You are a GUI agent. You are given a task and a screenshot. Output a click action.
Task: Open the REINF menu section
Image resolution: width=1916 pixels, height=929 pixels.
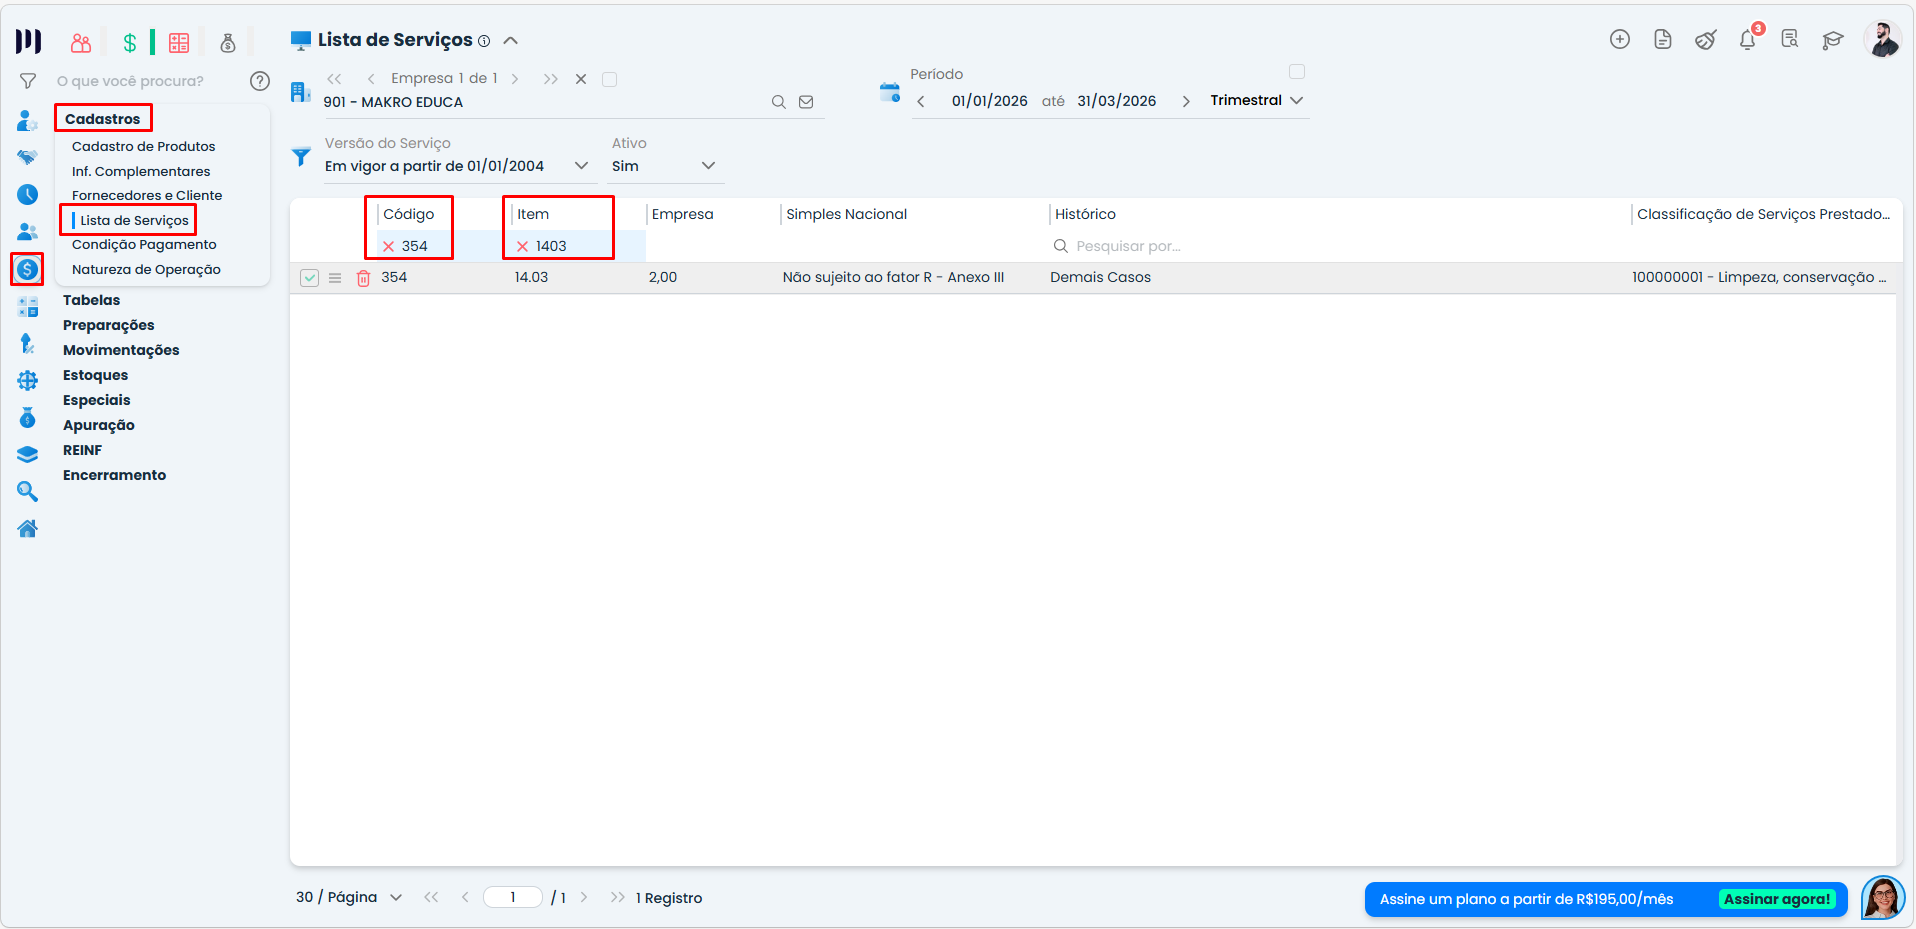tap(82, 450)
